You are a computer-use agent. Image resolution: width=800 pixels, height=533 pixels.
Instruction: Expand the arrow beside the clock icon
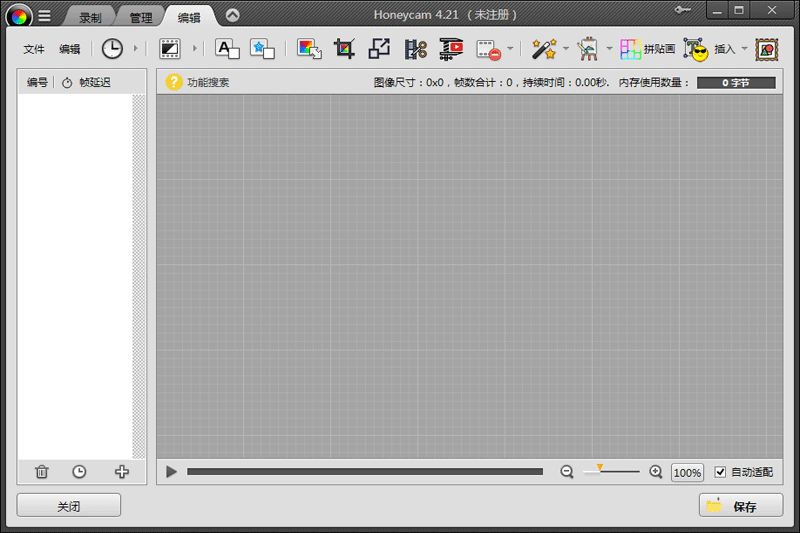coord(136,49)
